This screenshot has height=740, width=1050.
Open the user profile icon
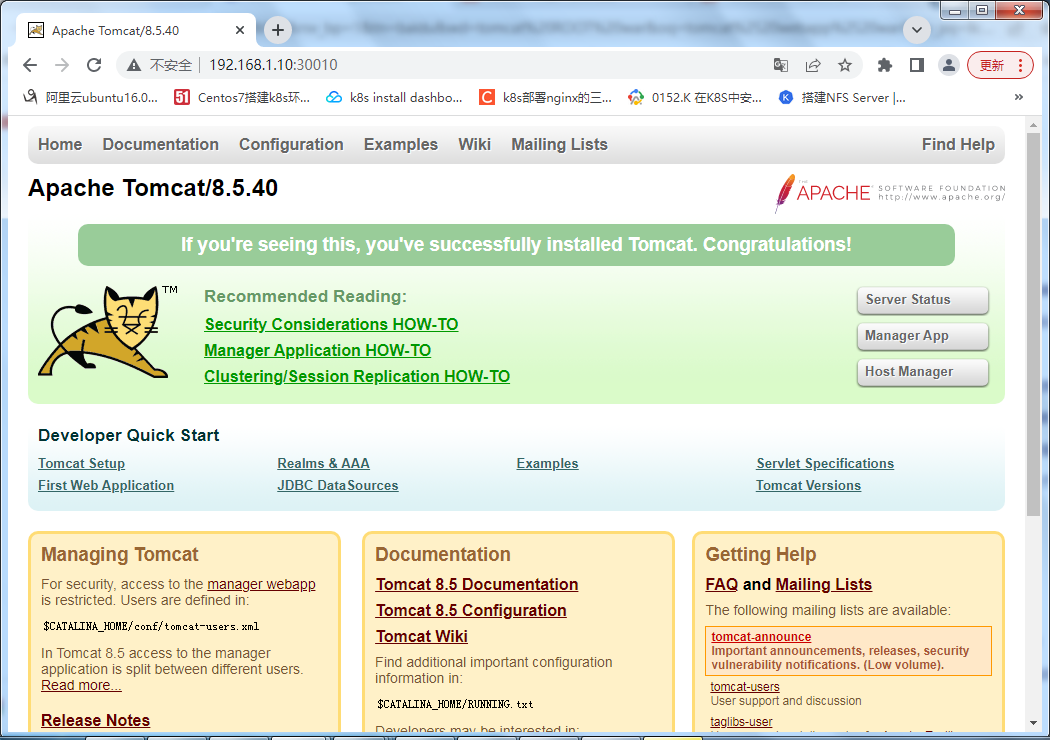pyautogui.click(x=949, y=65)
